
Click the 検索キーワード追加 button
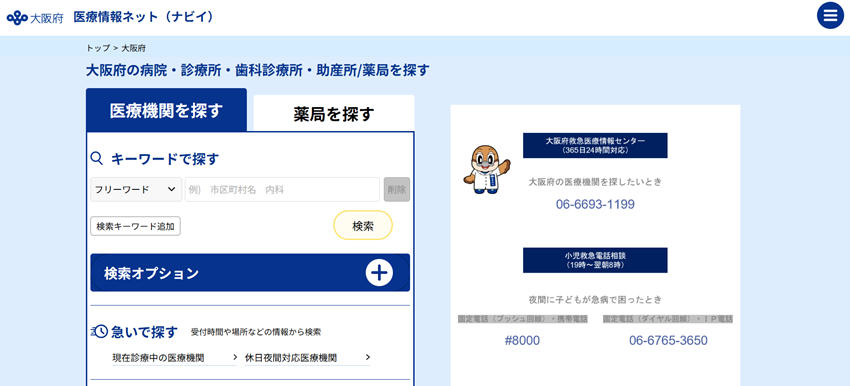(136, 226)
